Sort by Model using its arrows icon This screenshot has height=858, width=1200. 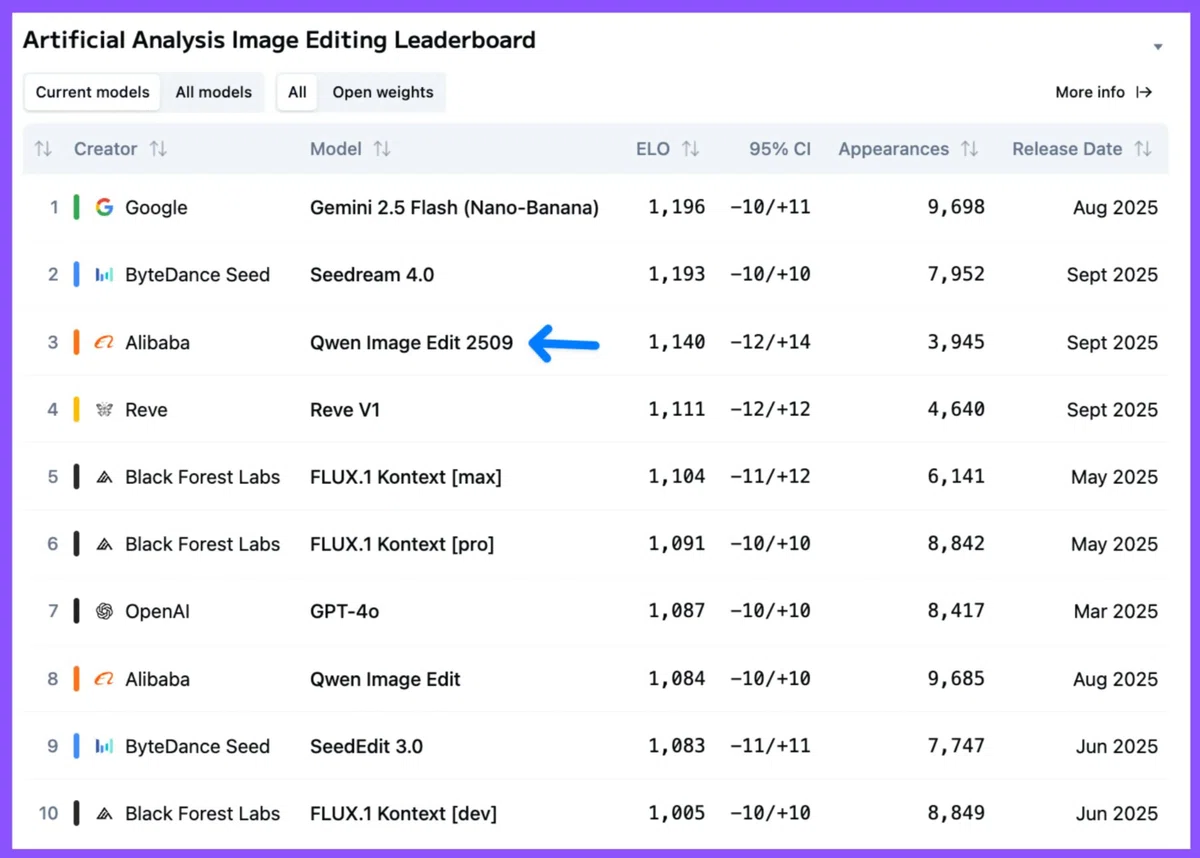[382, 149]
